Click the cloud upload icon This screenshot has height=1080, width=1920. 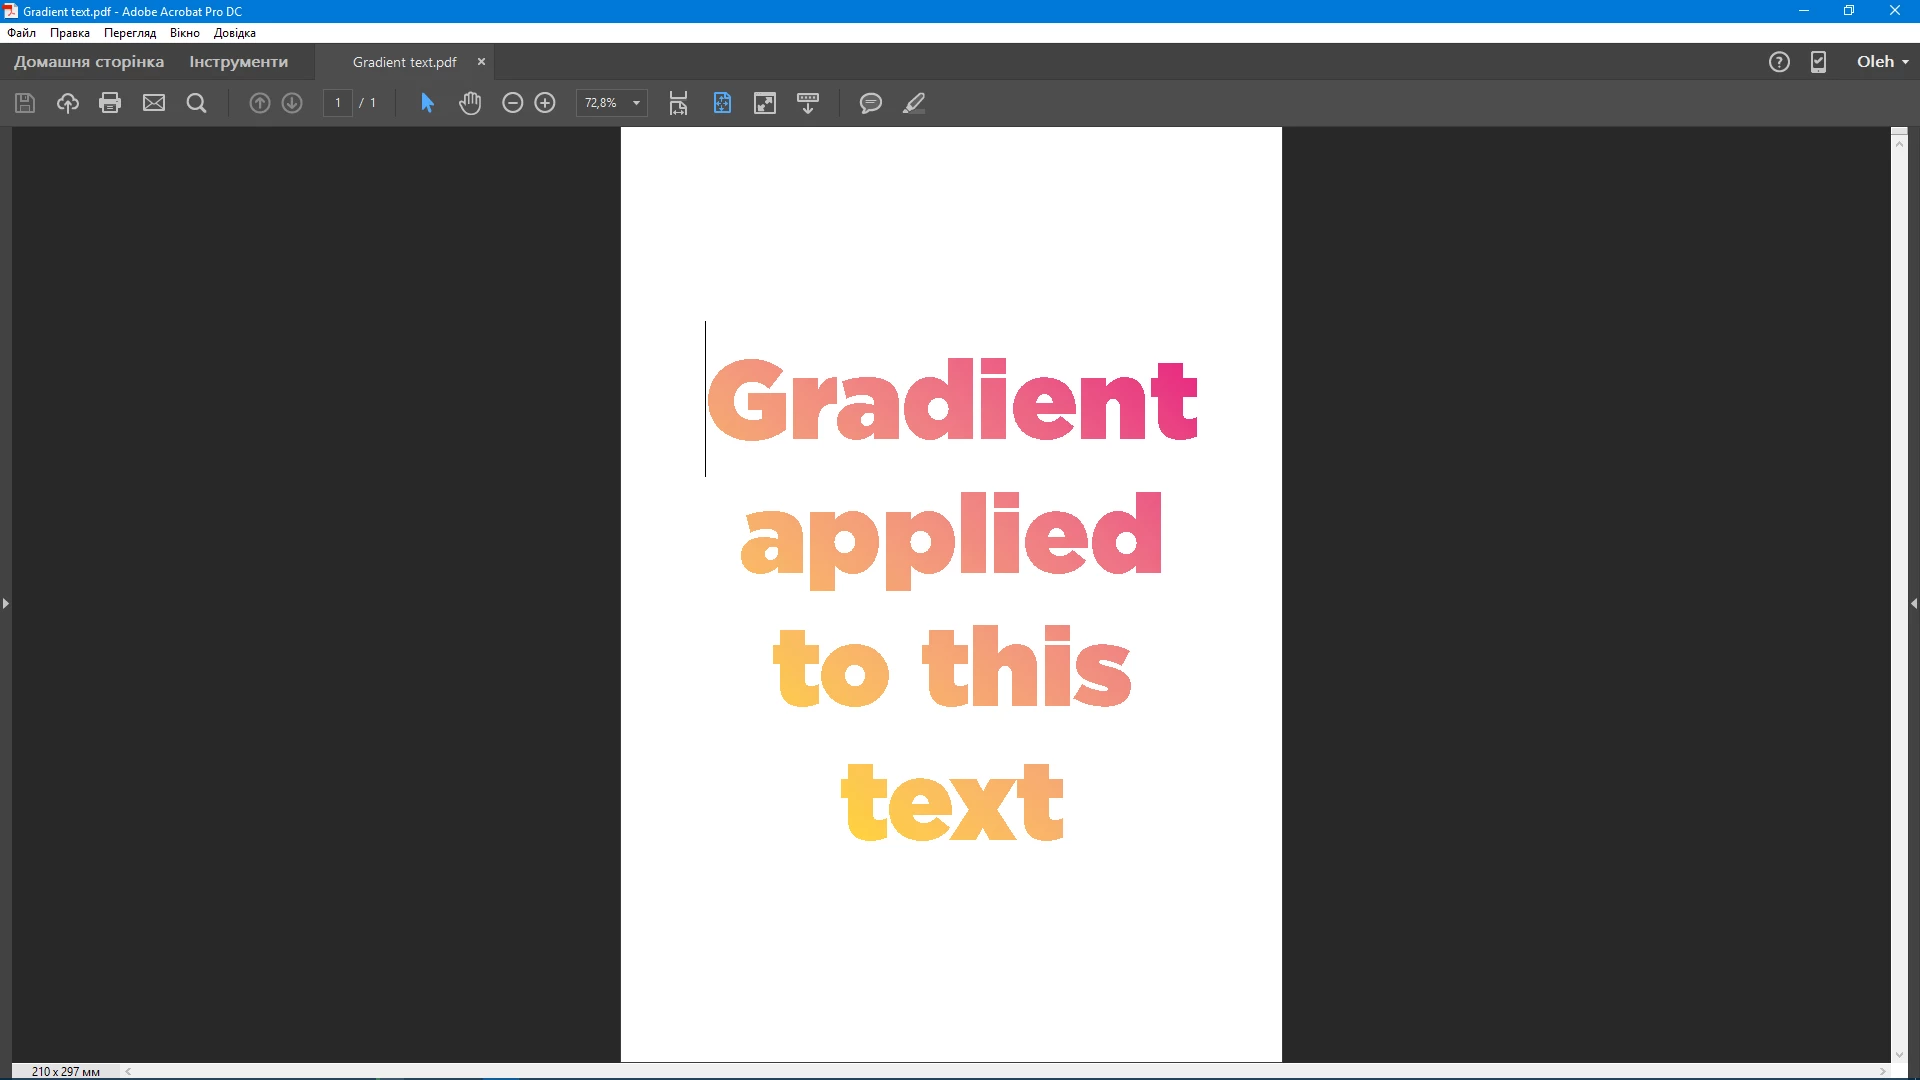pos(68,103)
